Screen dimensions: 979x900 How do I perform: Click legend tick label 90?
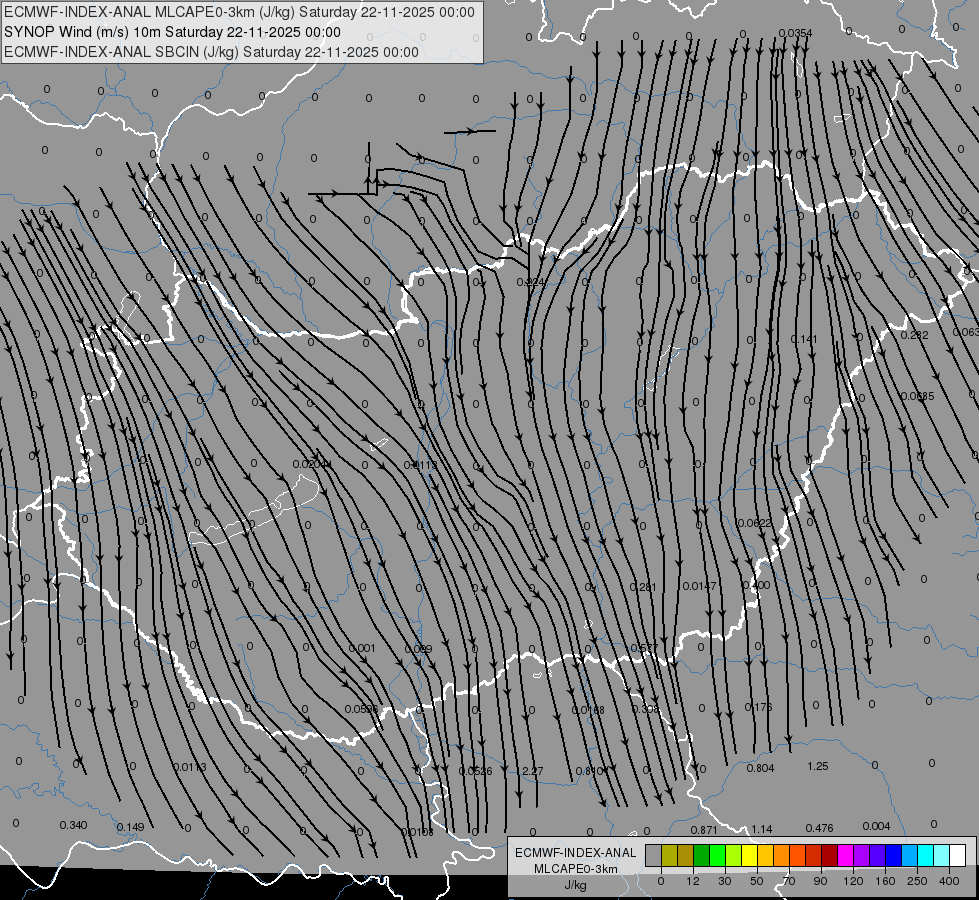(820, 881)
